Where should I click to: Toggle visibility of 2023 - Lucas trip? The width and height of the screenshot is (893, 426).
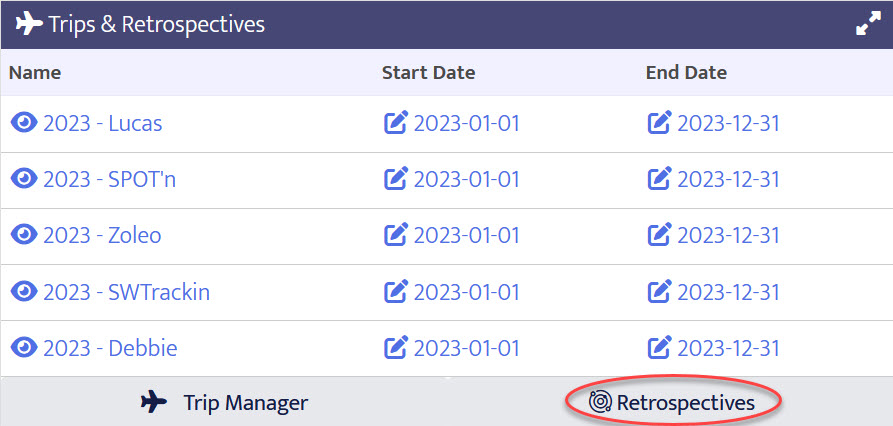pyautogui.click(x=24, y=123)
